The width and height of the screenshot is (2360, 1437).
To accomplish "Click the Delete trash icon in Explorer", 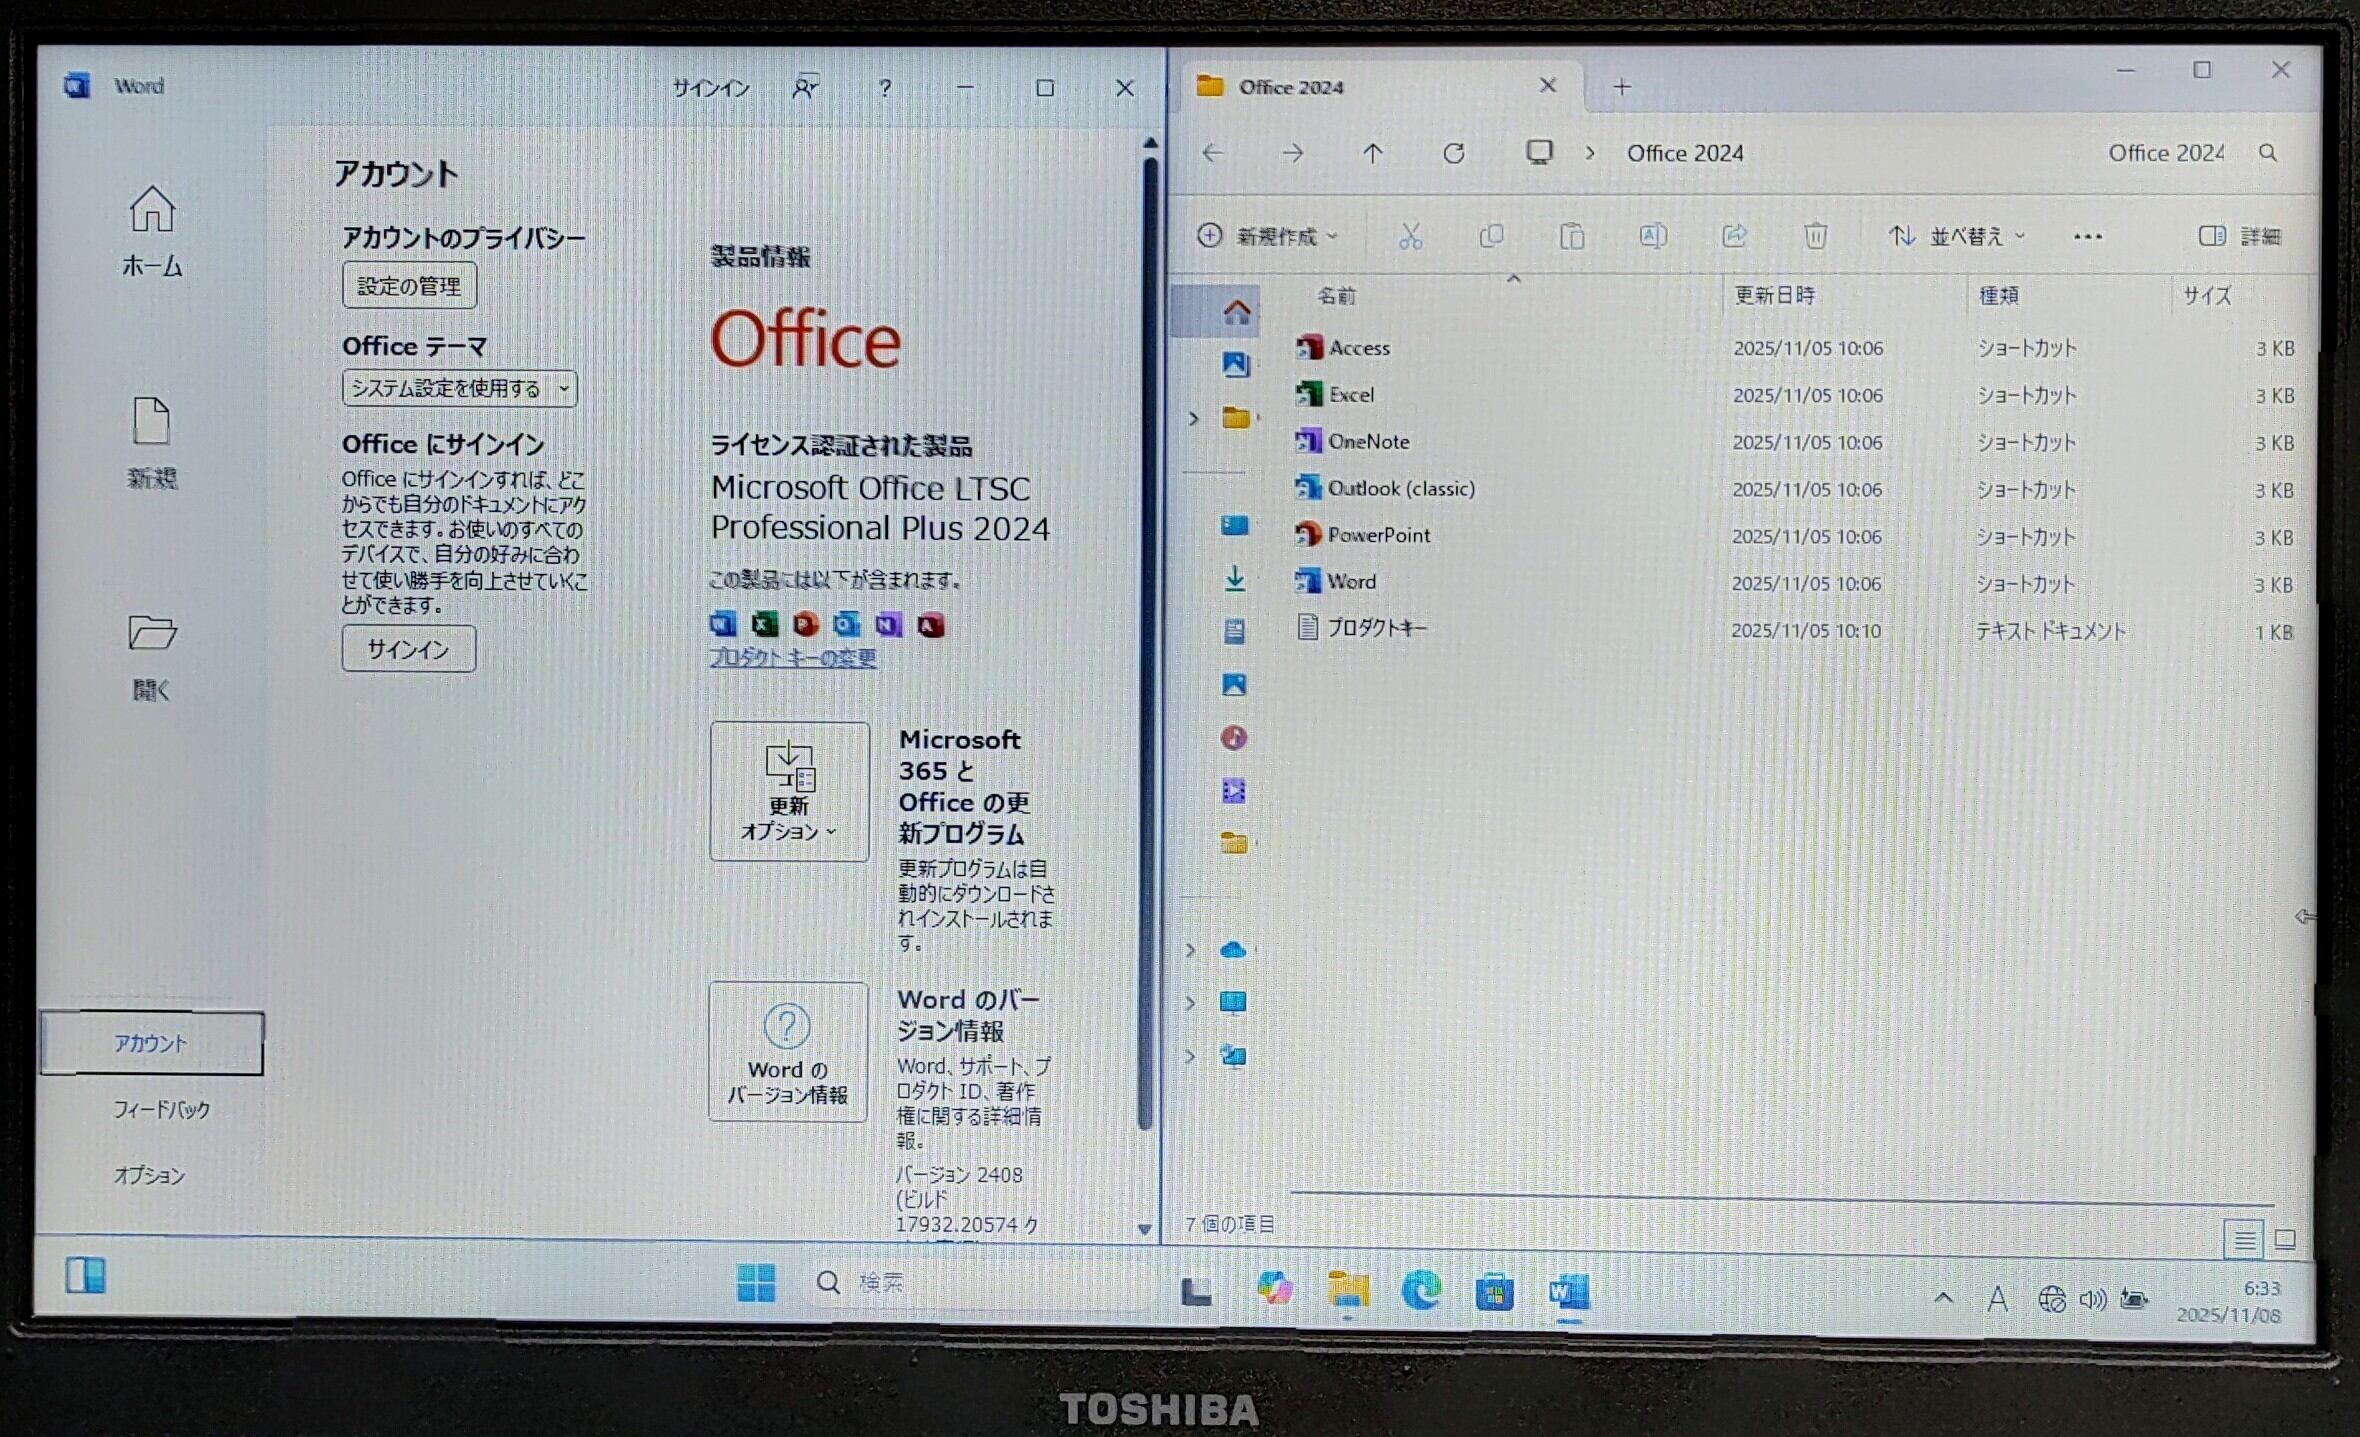I will (1815, 236).
